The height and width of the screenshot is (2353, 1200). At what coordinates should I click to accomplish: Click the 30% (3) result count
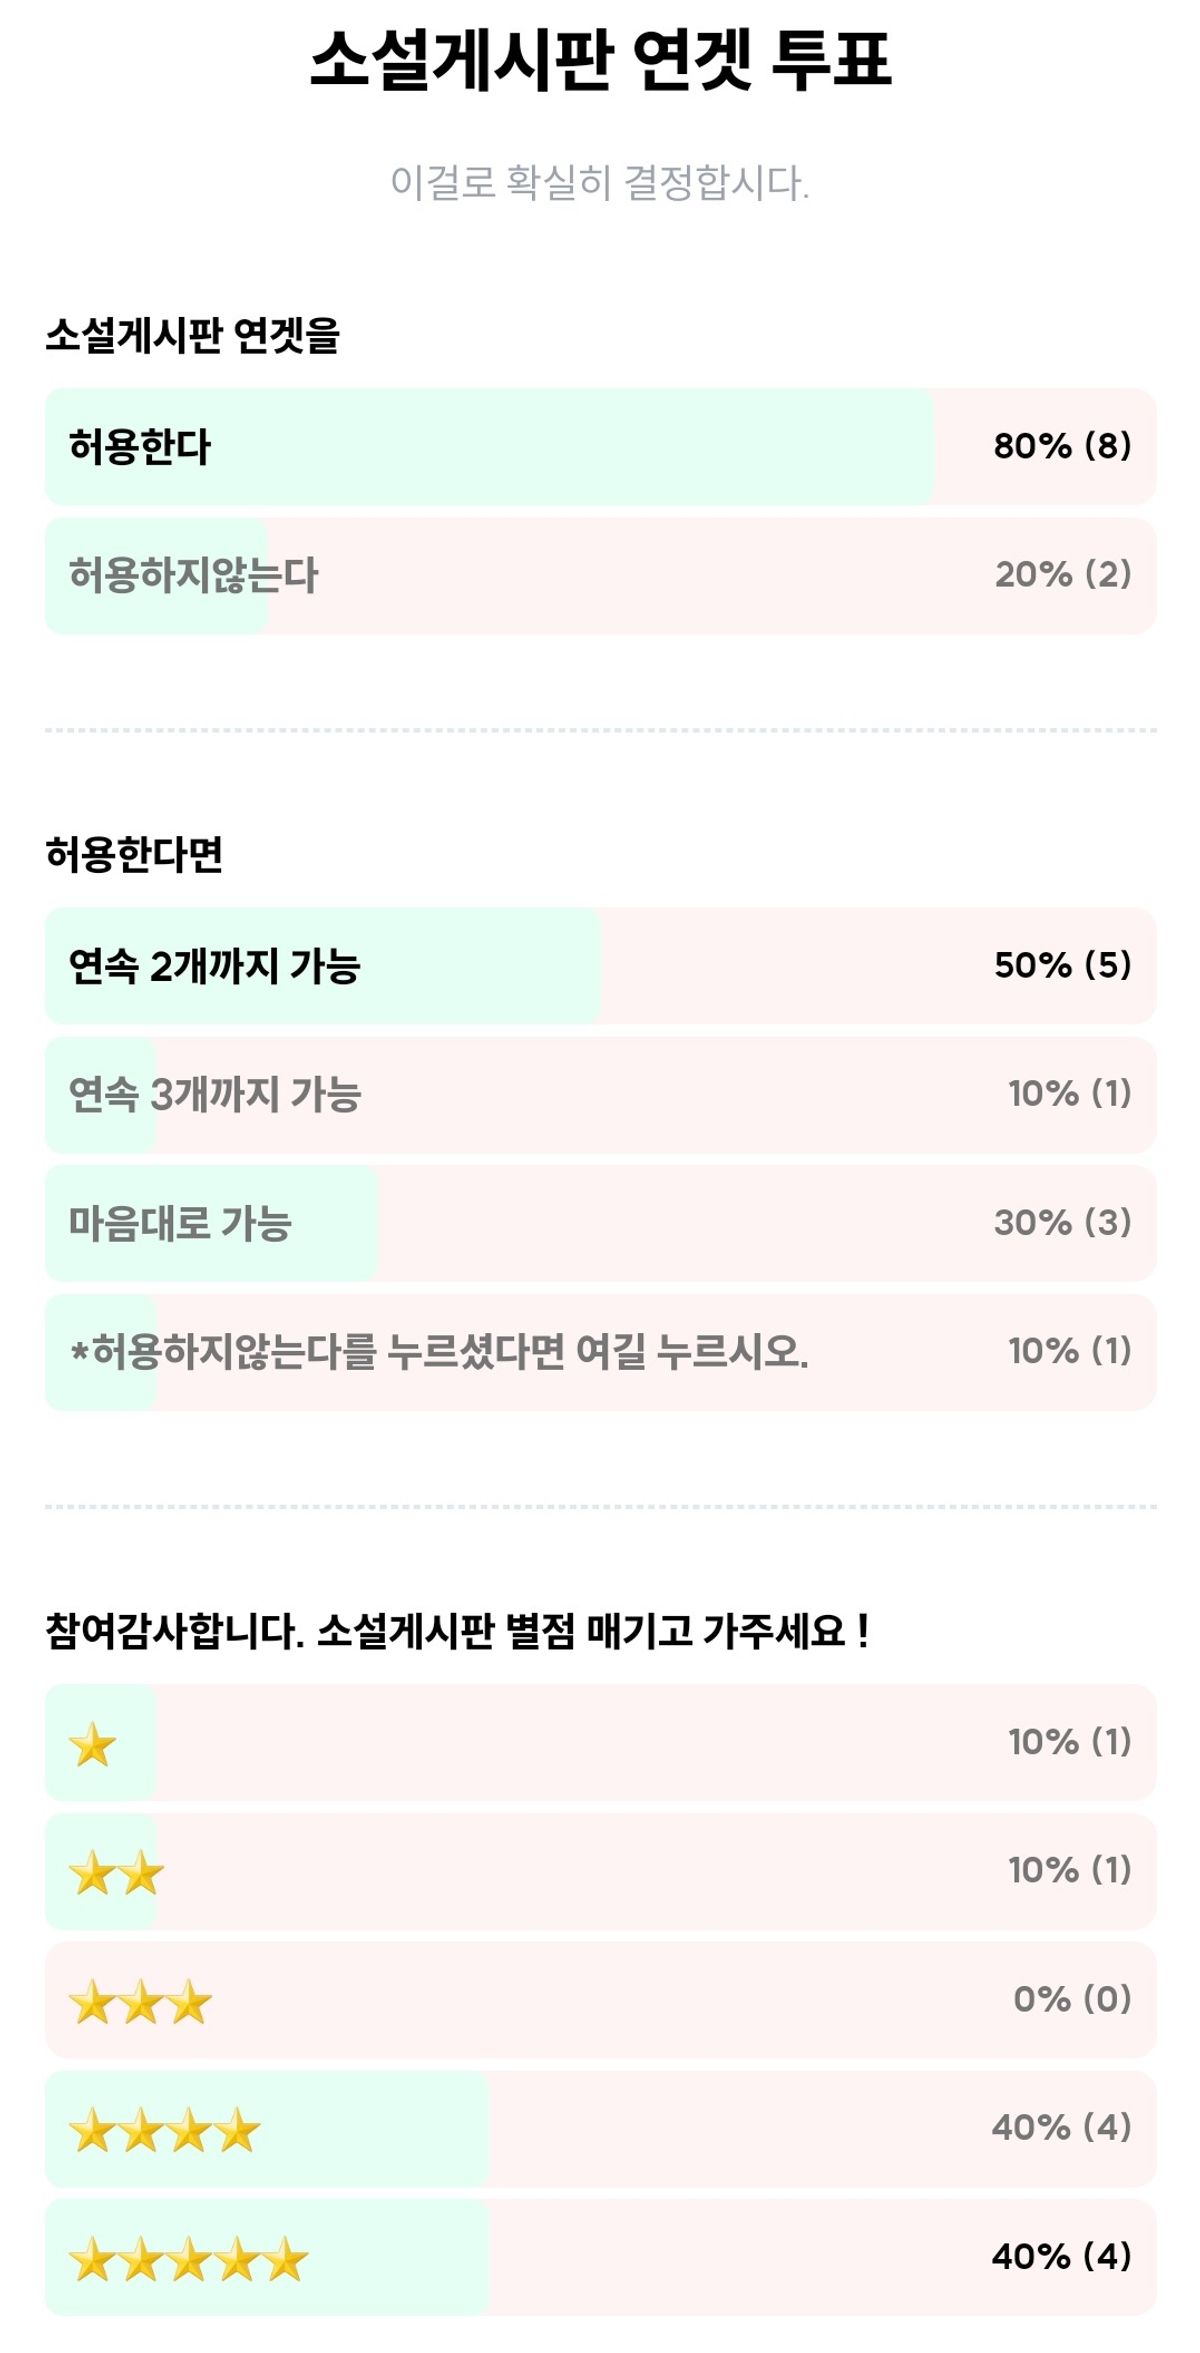(1063, 1223)
